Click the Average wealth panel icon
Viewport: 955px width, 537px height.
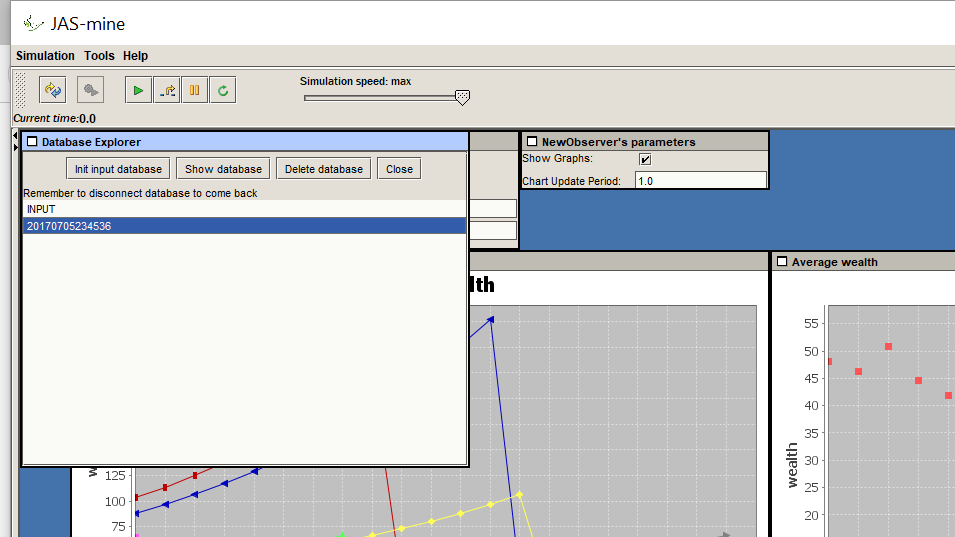click(x=782, y=262)
